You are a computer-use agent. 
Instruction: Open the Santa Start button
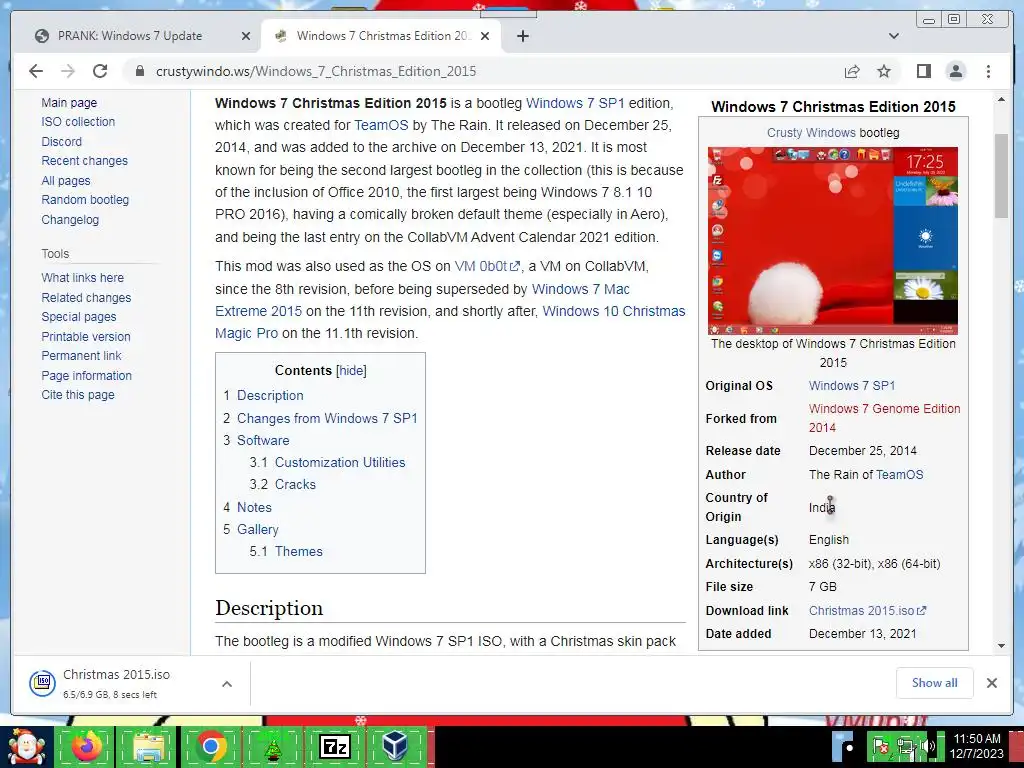[x=26, y=746]
